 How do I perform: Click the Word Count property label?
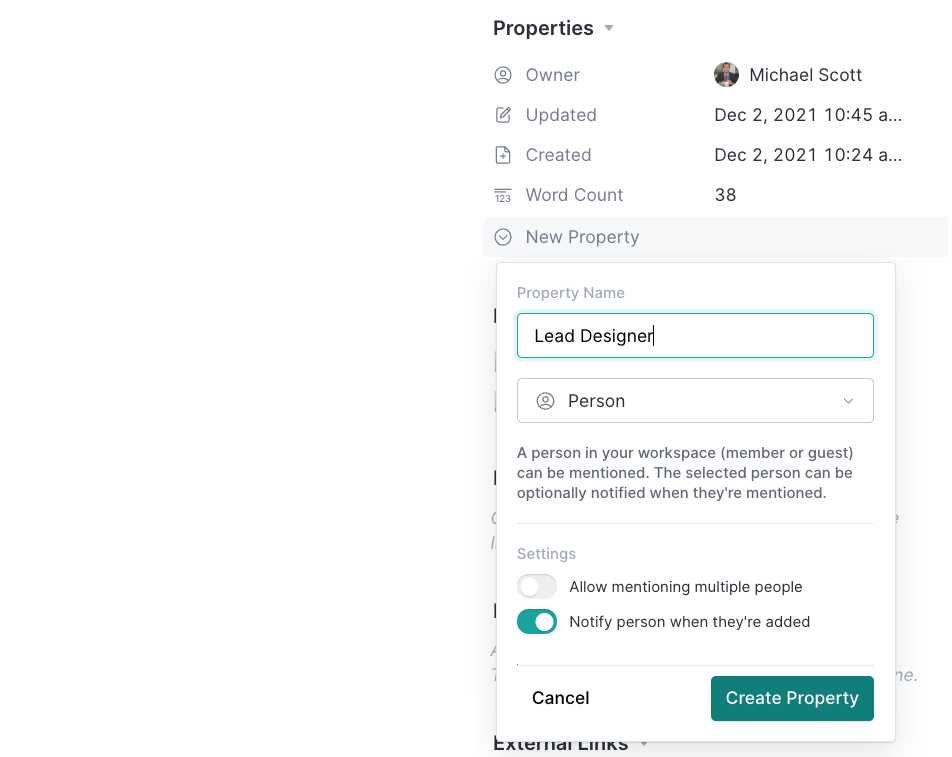pyautogui.click(x=574, y=195)
